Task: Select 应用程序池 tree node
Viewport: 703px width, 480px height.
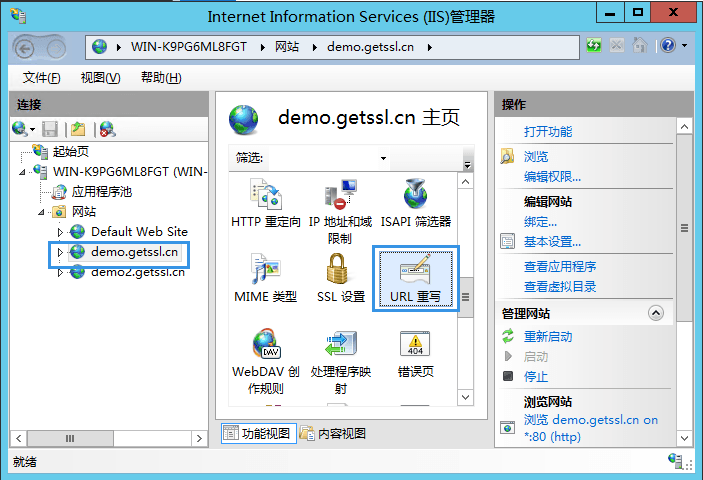Action: coord(101,192)
